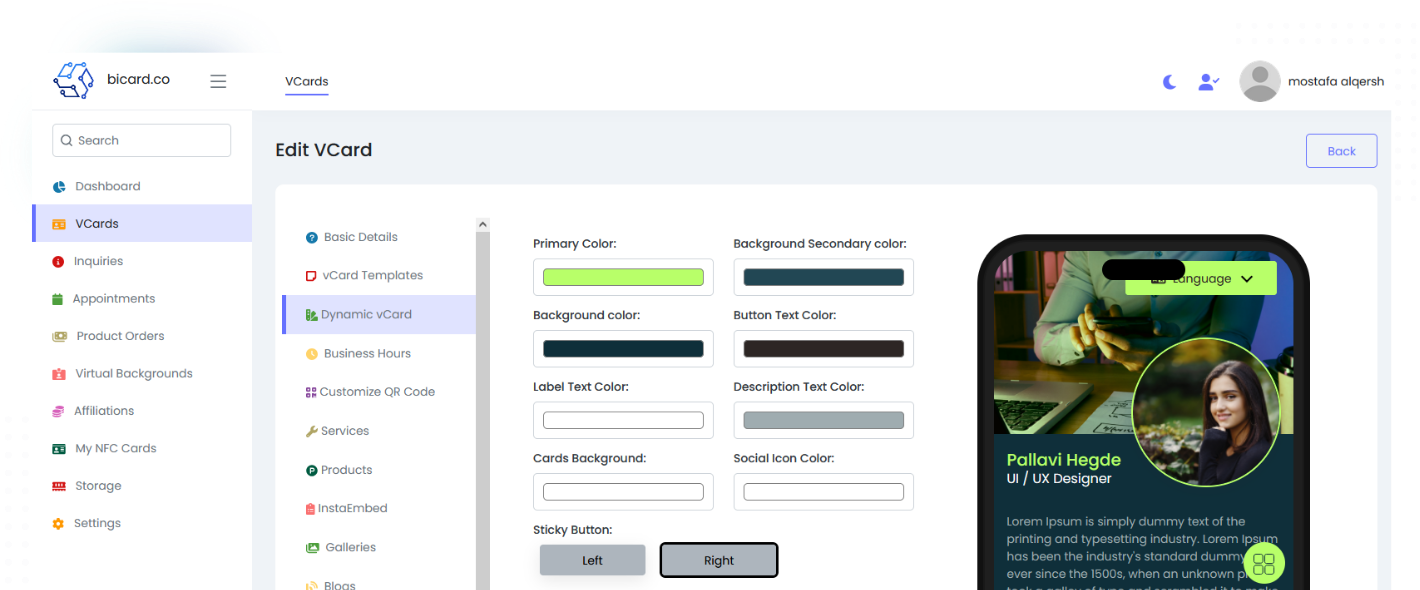Open Product Orders page
The height and width of the screenshot is (590, 1420).
(x=120, y=336)
